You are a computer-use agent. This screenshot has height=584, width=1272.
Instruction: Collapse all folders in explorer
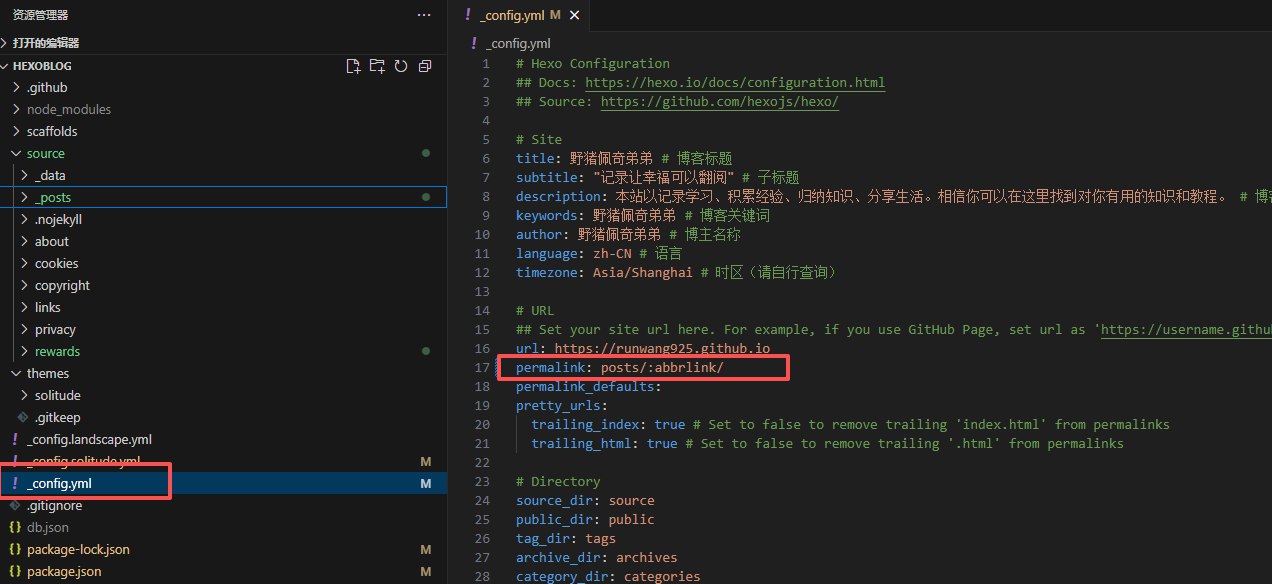[x=425, y=66]
